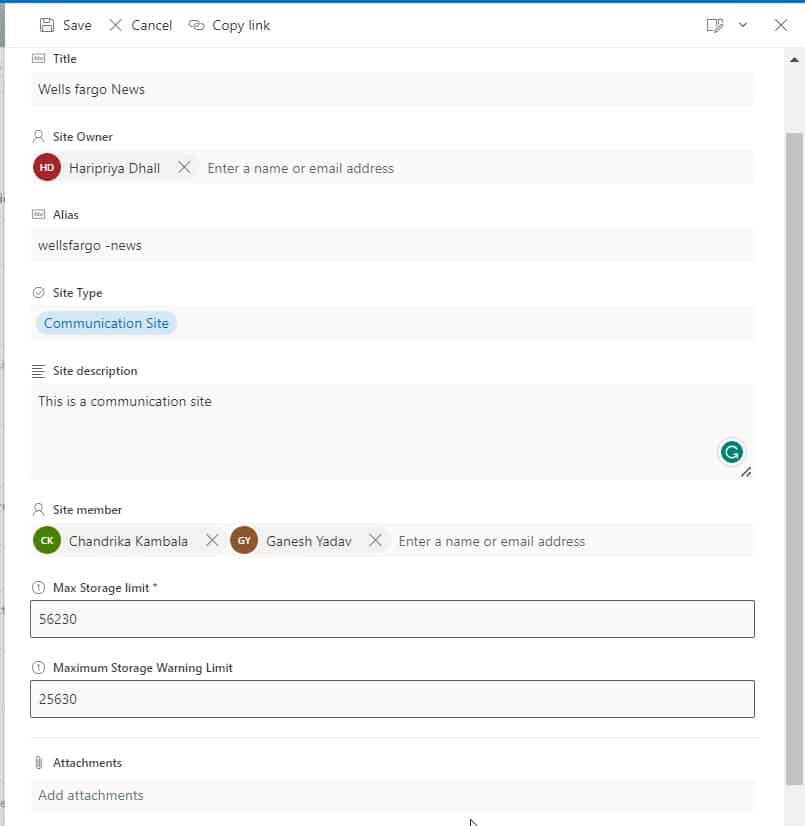The width and height of the screenshot is (805, 826).
Task: Select the Haripriya Dhall name text
Action: pos(114,168)
